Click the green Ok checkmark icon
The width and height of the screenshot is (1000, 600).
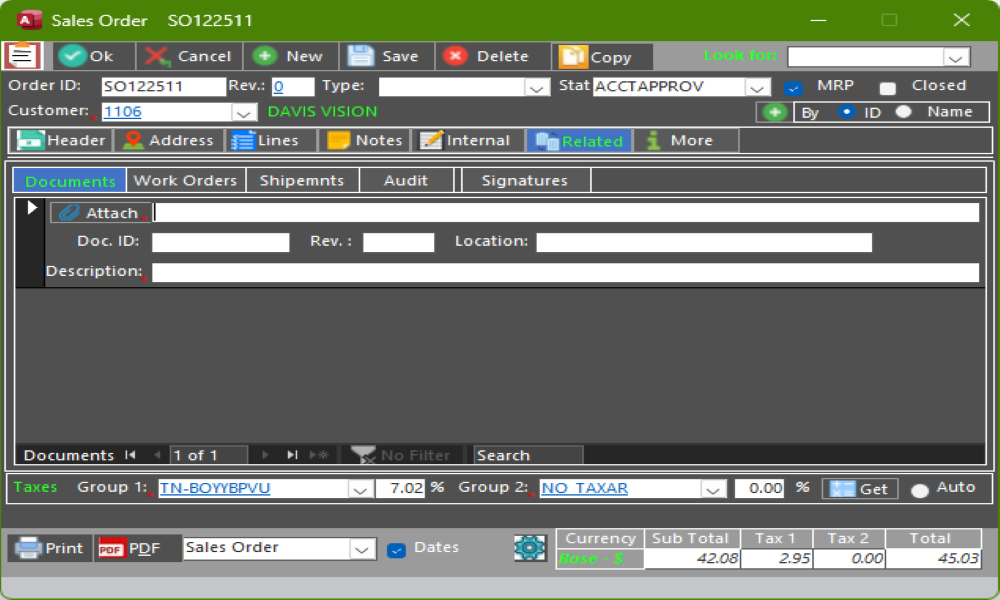pos(72,56)
